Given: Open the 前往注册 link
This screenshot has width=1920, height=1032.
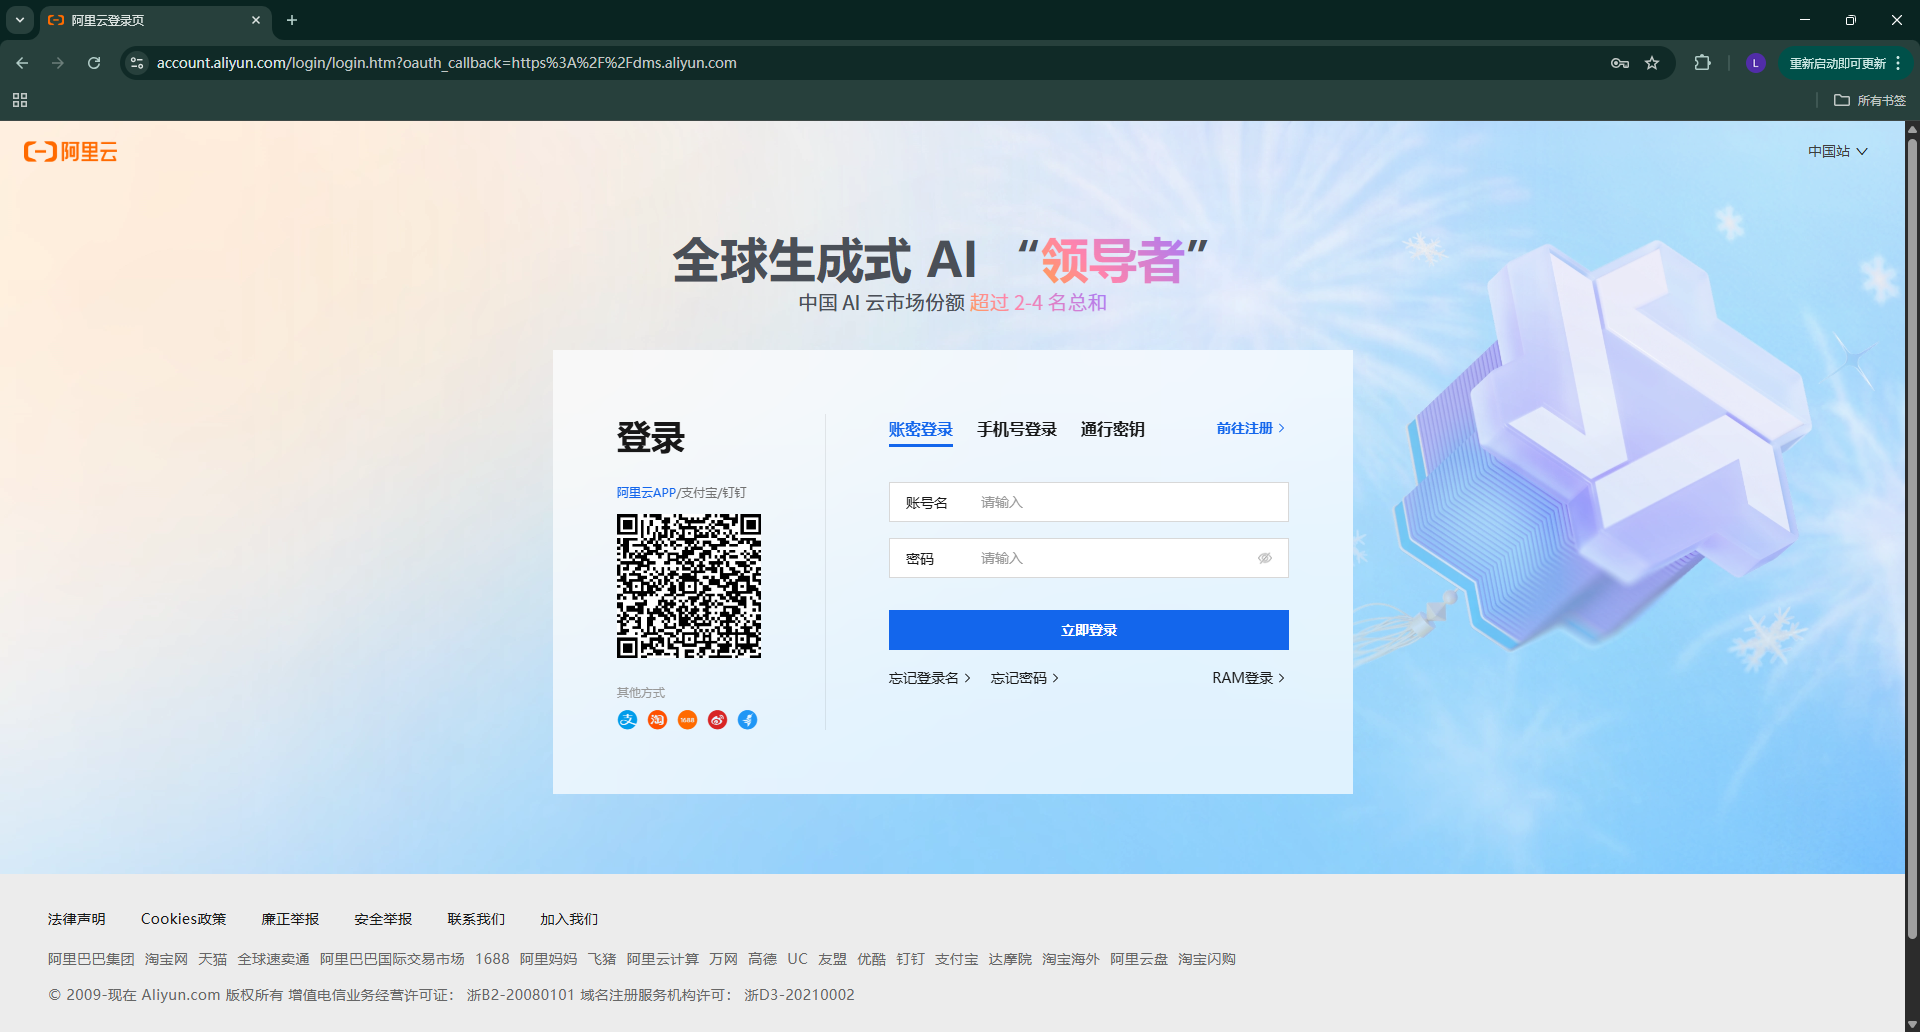Looking at the screenshot, I should pos(1251,428).
